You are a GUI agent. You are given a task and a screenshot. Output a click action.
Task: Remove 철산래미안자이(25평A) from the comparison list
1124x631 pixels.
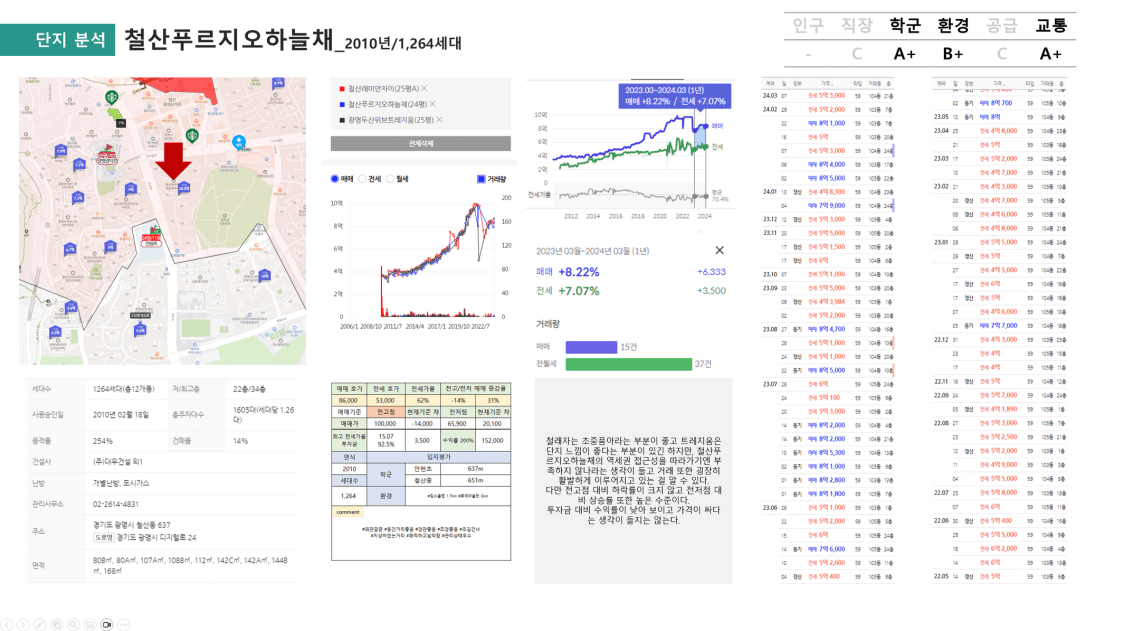(x=424, y=88)
